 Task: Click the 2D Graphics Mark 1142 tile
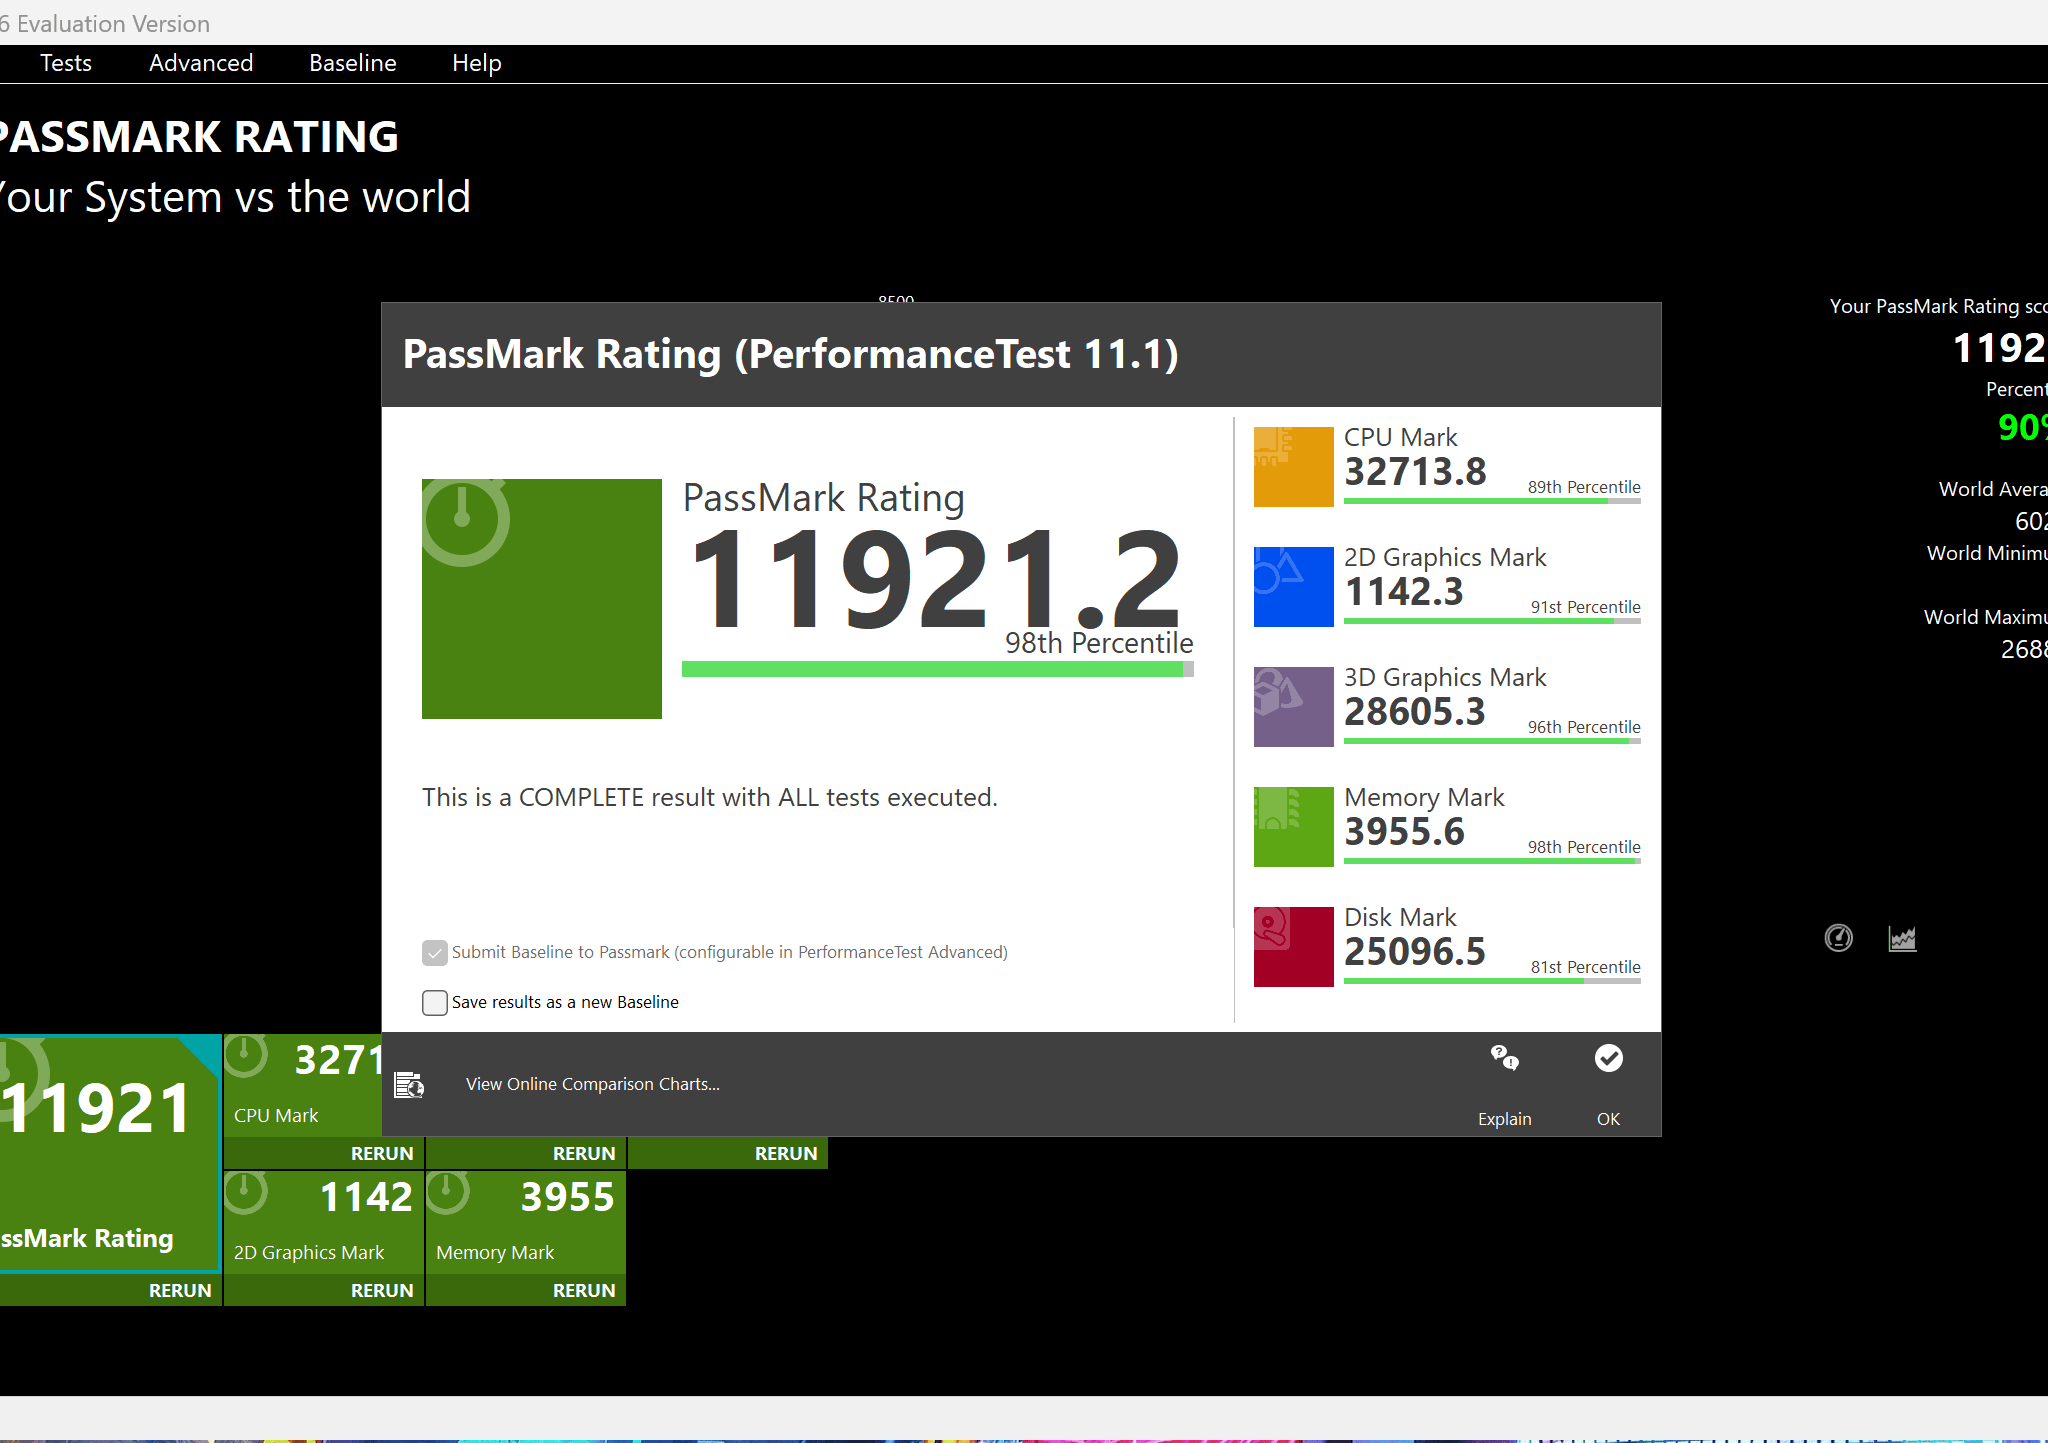coord(324,1222)
